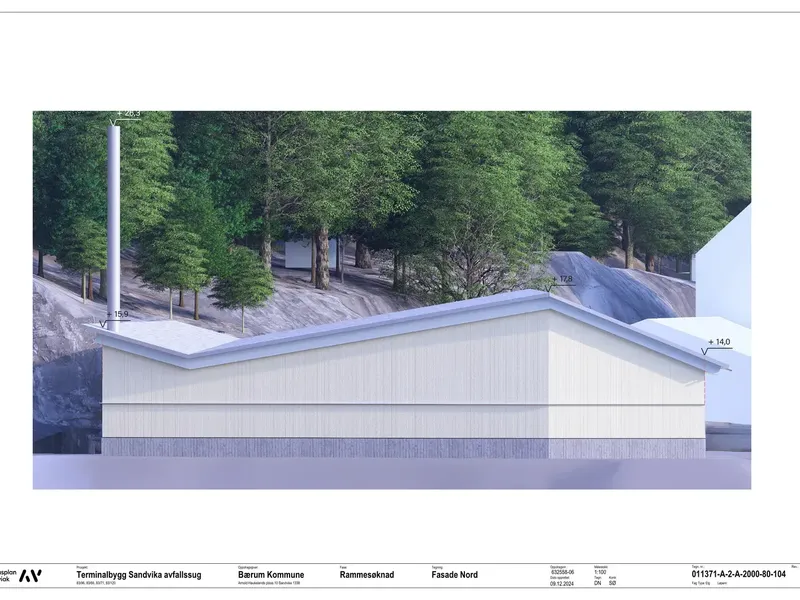Select the date "09.12.2024"
800x600 pixels.
click(562, 584)
